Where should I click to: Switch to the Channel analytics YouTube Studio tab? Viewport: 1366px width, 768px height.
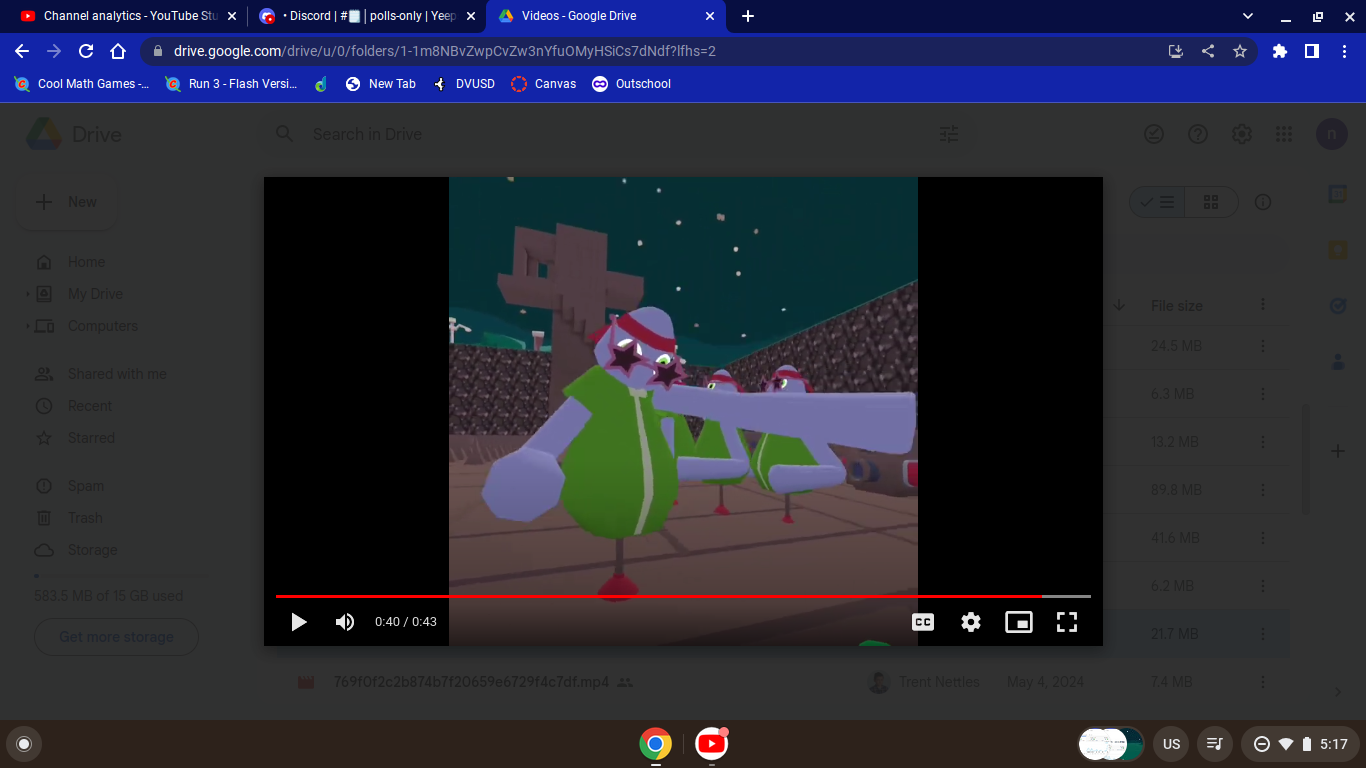coord(128,16)
